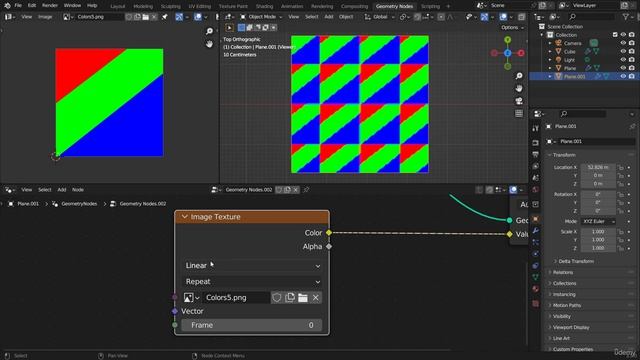This screenshot has height=360, width=640.
Task: Expand the Relations panel
Action: click(563, 272)
